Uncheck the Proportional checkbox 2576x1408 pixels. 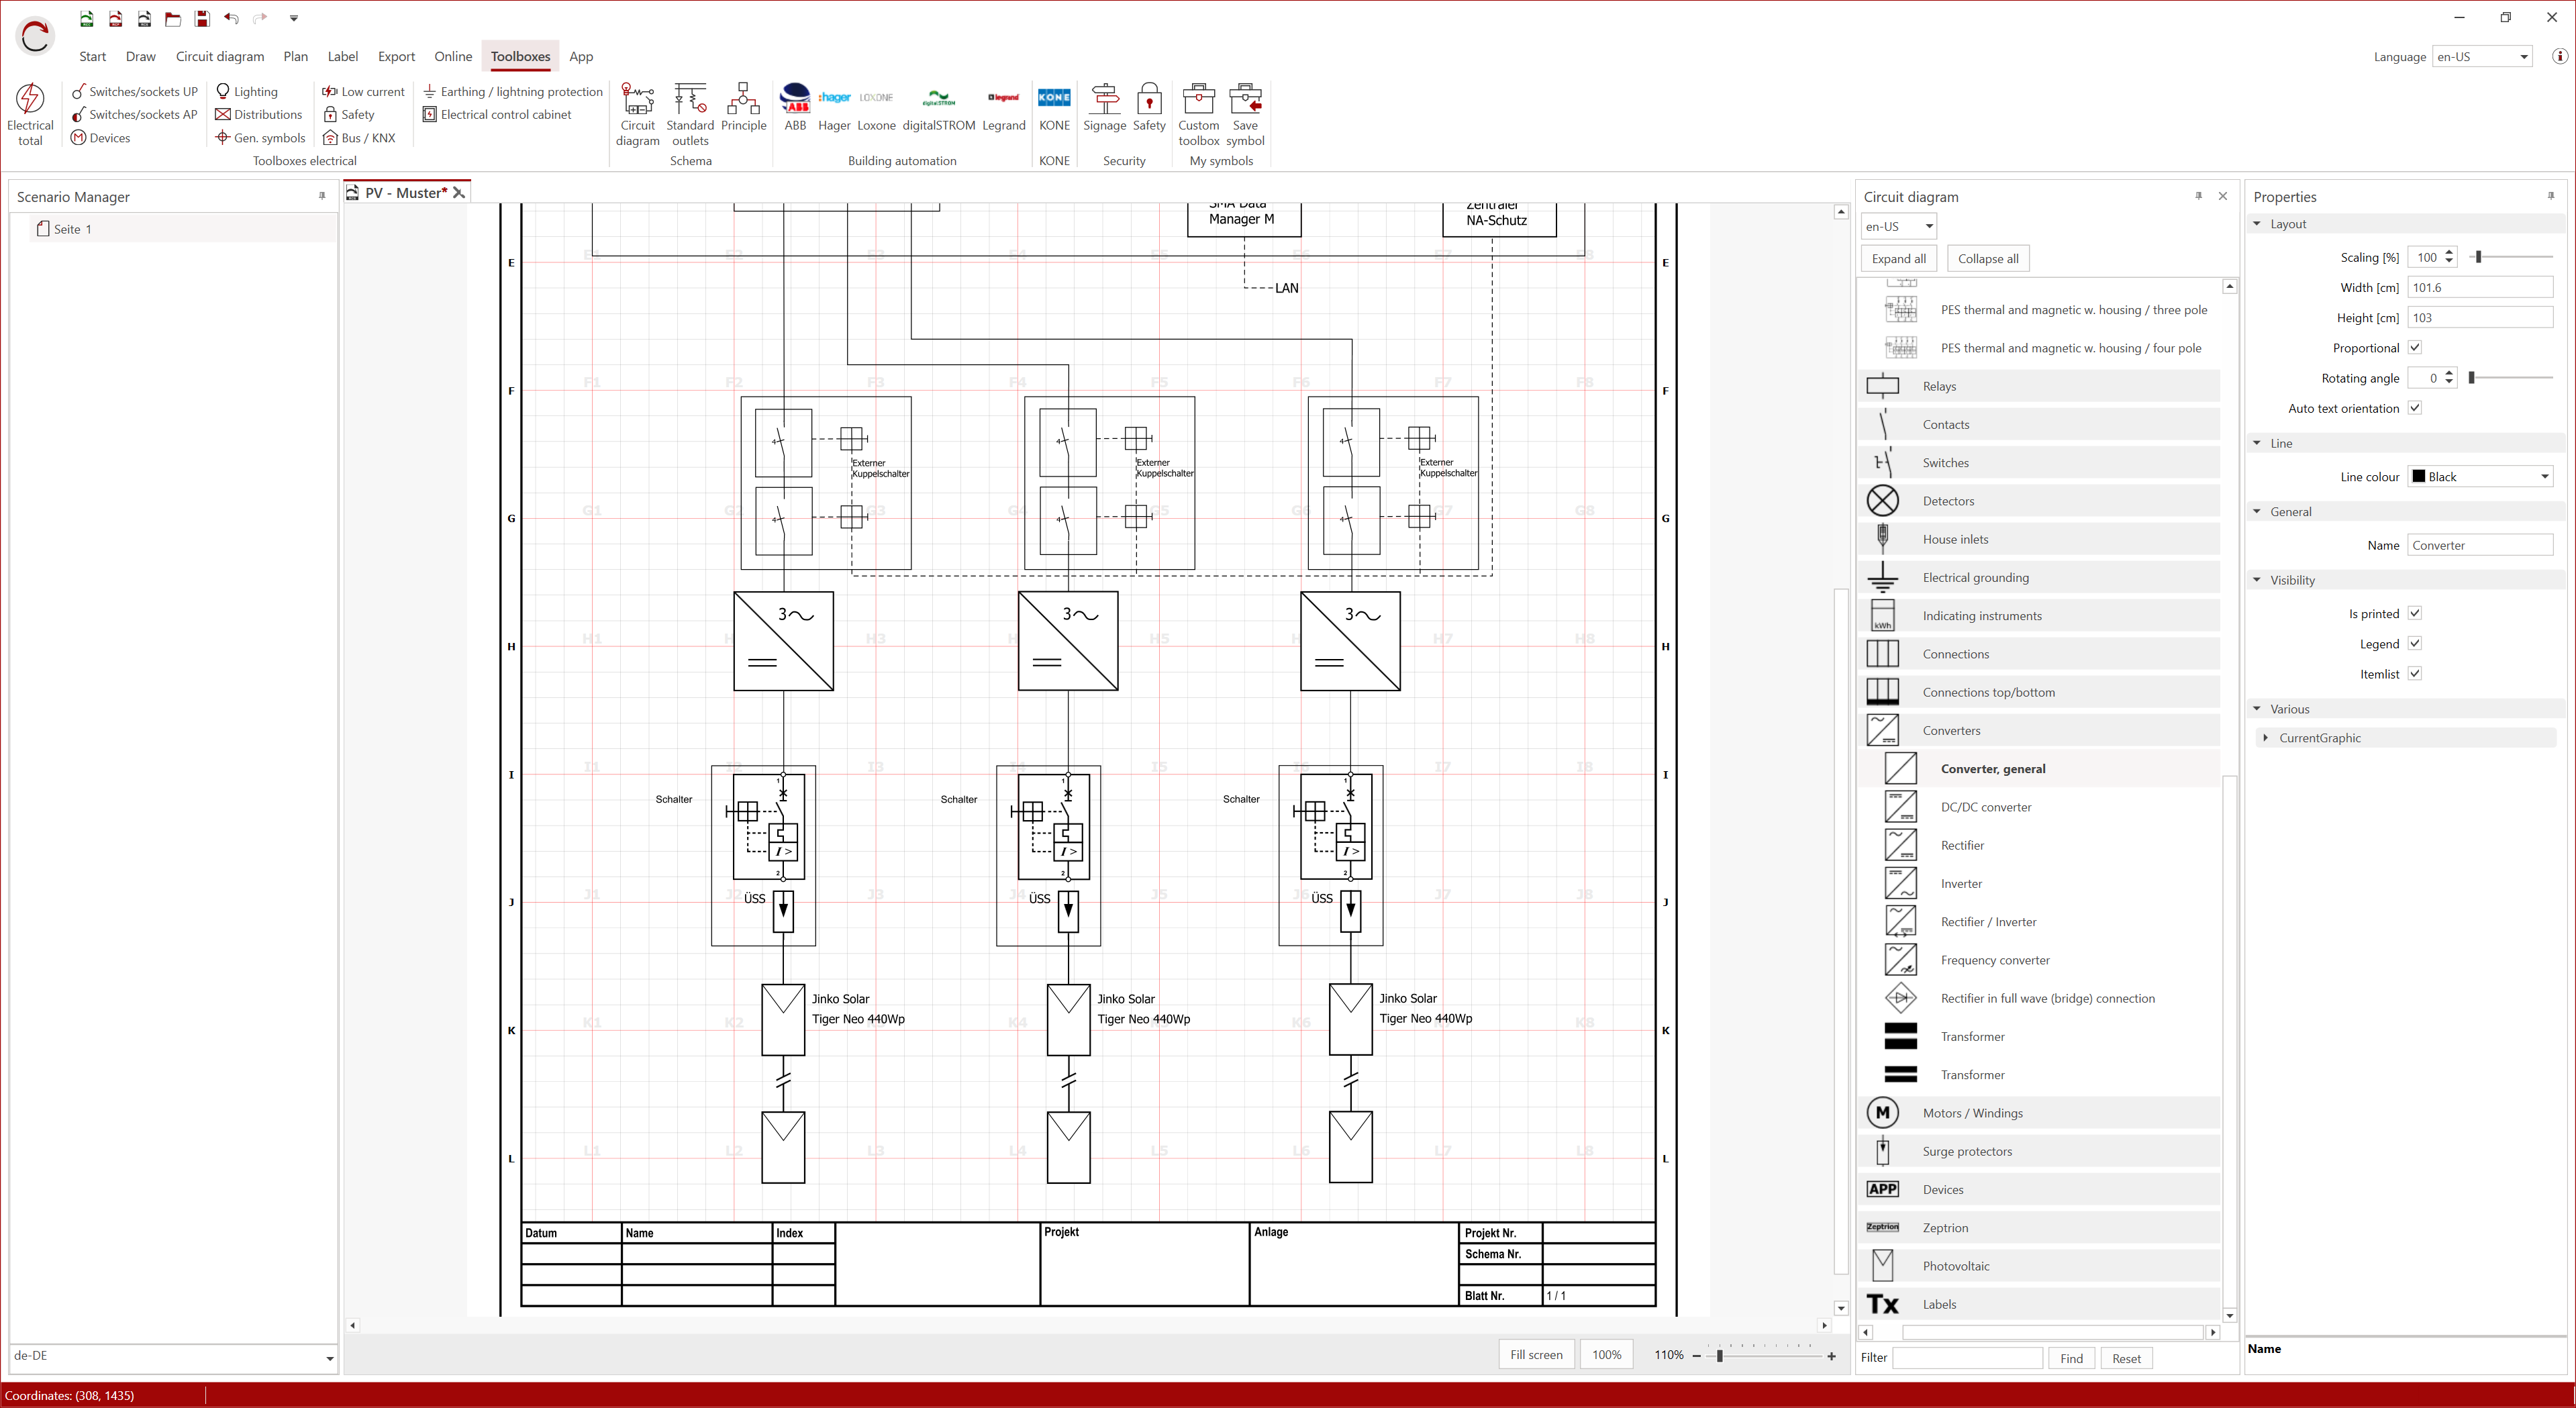click(2414, 347)
